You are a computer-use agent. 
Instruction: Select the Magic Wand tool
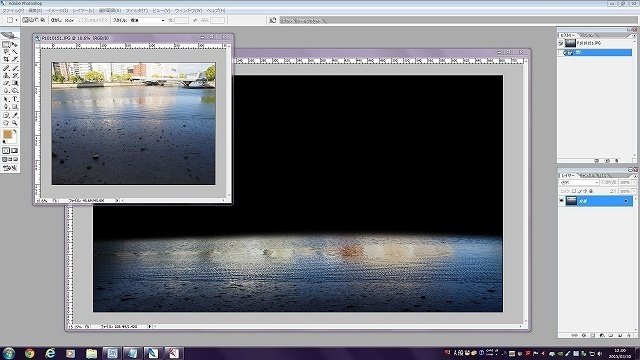[x=14, y=52]
